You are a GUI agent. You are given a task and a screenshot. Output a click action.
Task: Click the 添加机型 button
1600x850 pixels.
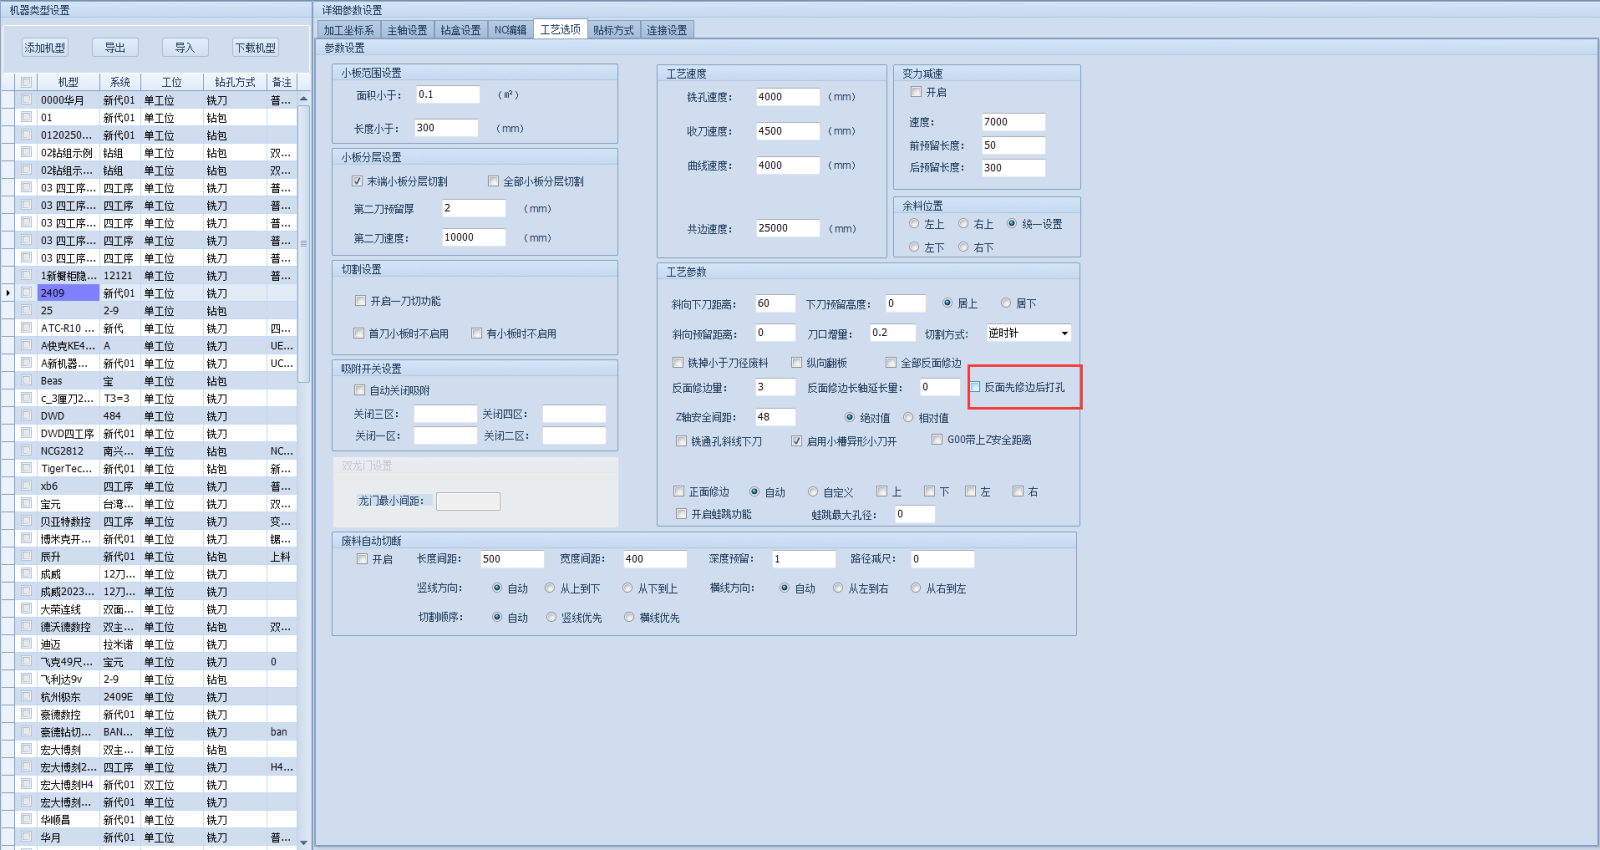pyautogui.click(x=45, y=48)
